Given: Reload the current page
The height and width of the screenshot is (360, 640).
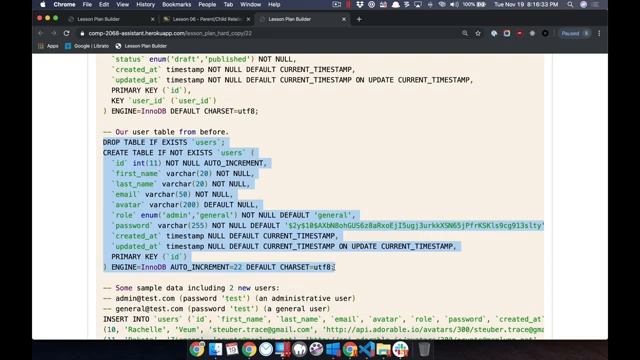Looking at the screenshot, I should (x=67, y=33).
